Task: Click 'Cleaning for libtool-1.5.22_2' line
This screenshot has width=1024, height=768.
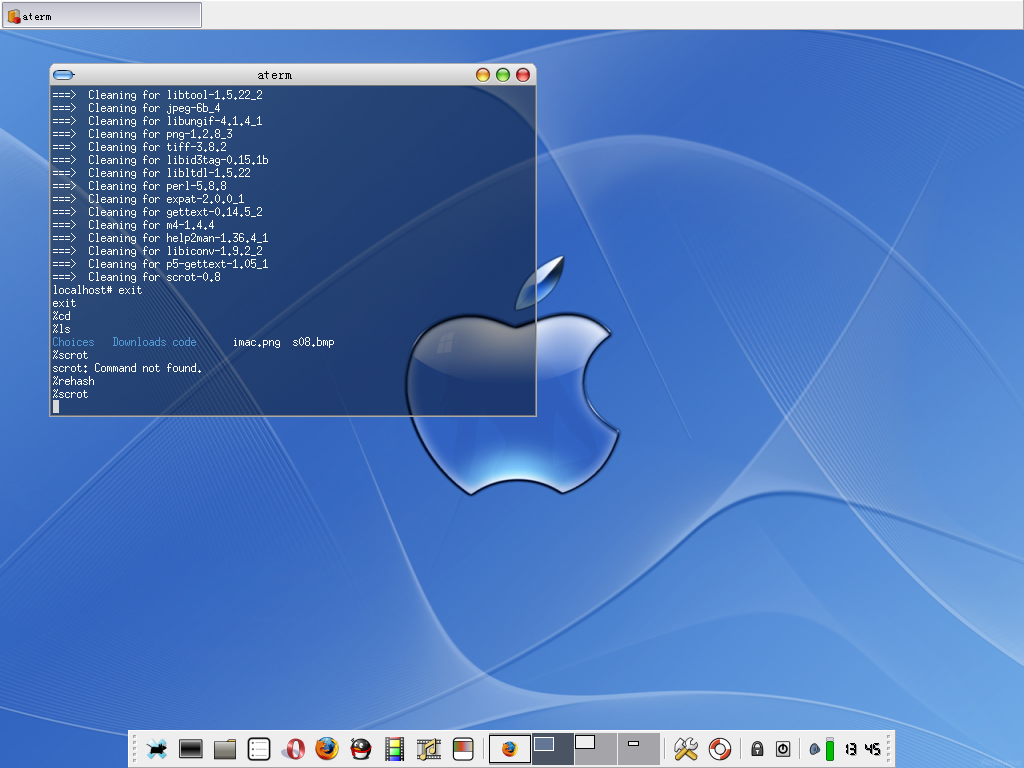Action: click(157, 95)
